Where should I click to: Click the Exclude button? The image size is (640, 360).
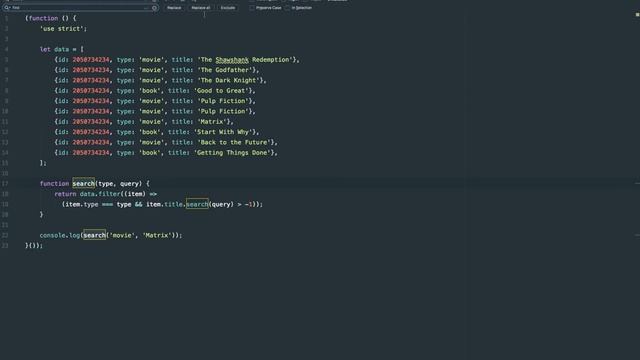(x=228, y=8)
